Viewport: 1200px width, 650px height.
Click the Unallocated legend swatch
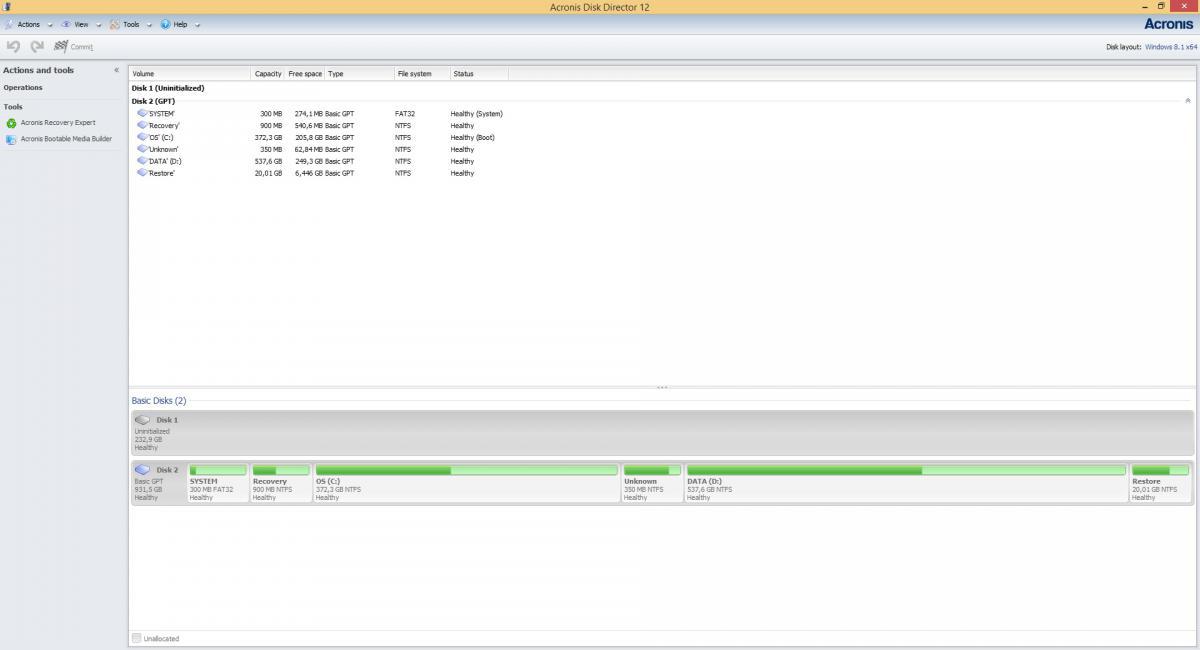pos(136,638)
